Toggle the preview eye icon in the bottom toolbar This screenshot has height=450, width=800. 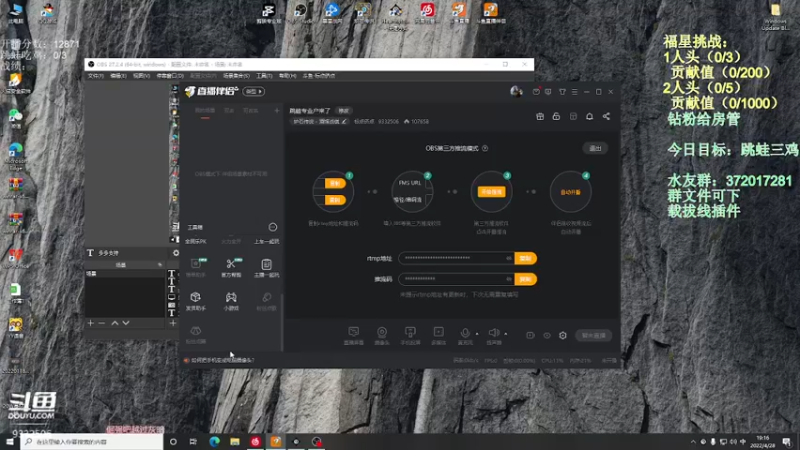click(546, 335)
